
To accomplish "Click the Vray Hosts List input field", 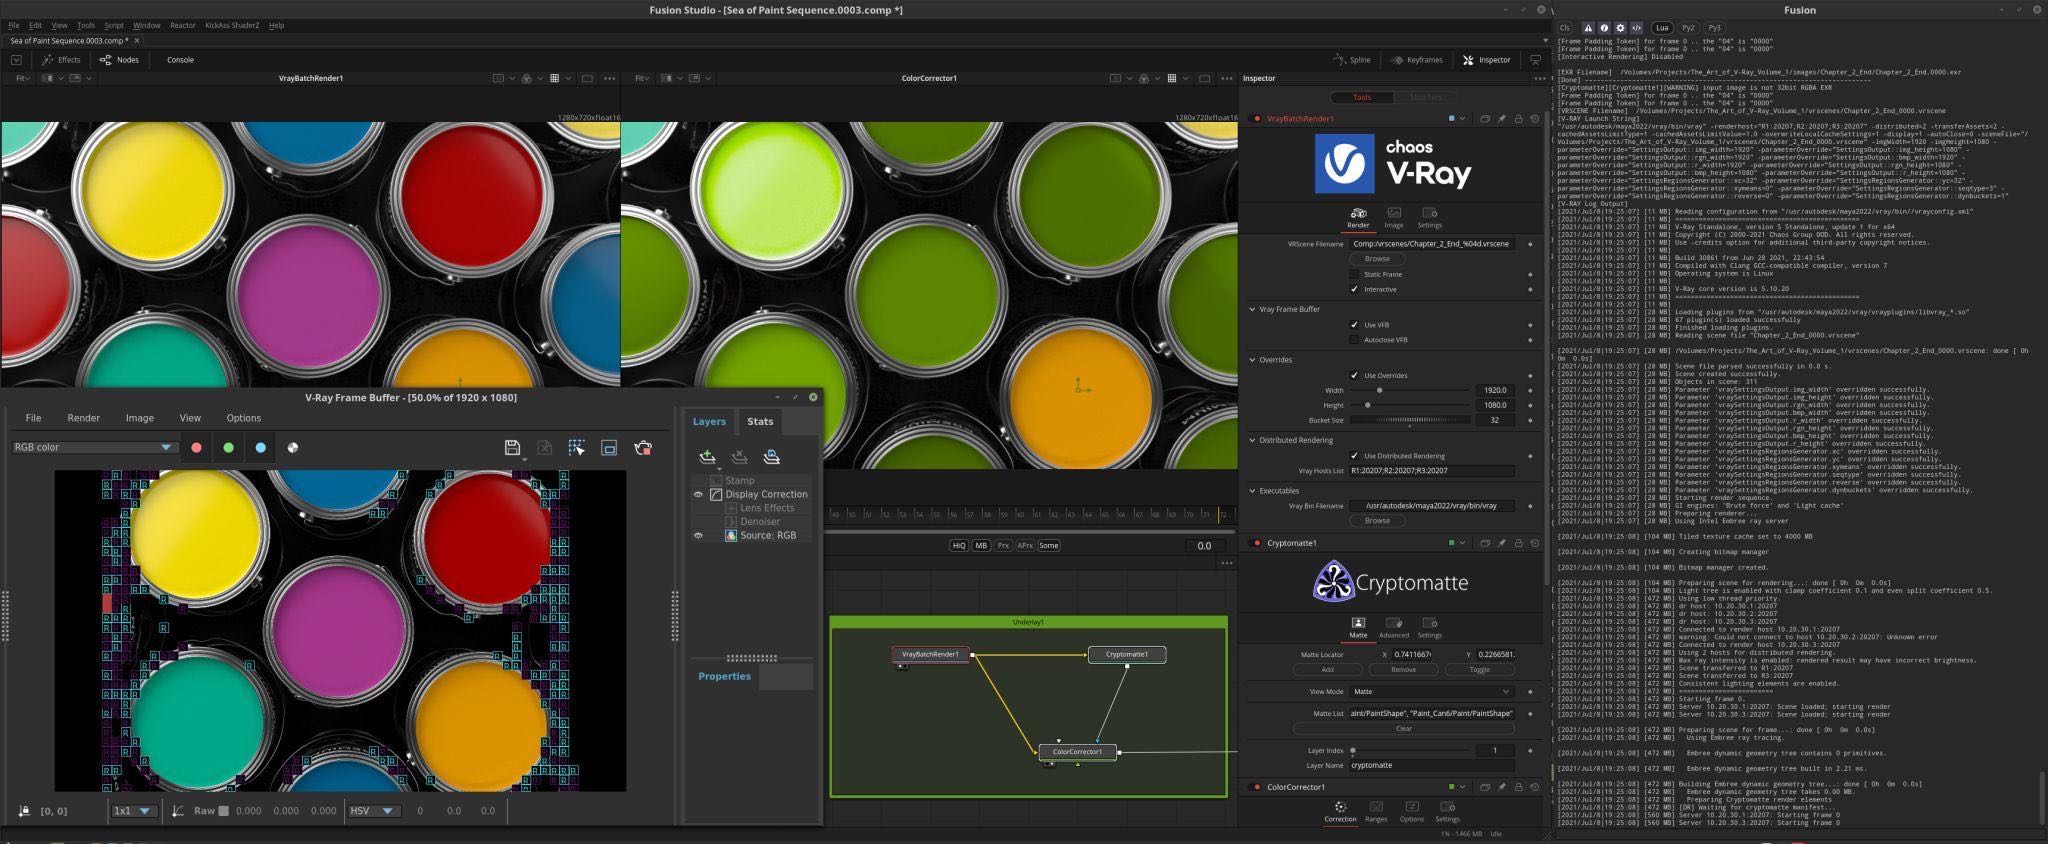I will click(x=1431, y=471).
